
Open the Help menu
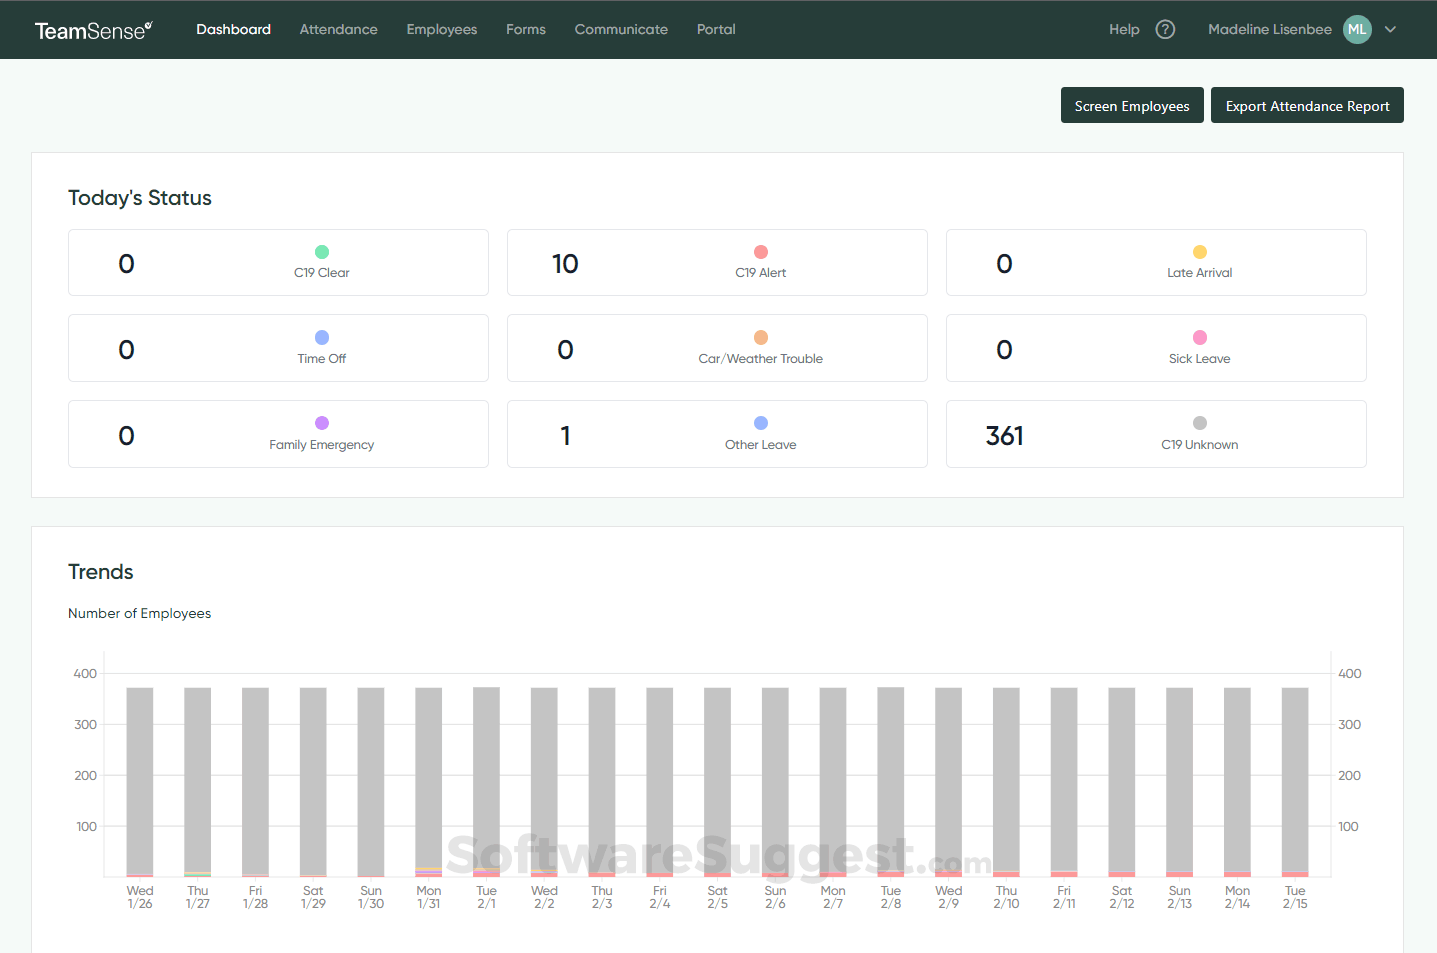(x=1124, y=29)
